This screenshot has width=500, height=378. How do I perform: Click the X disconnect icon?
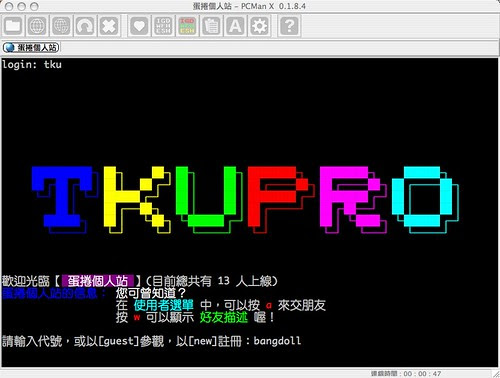coord(109,26)
